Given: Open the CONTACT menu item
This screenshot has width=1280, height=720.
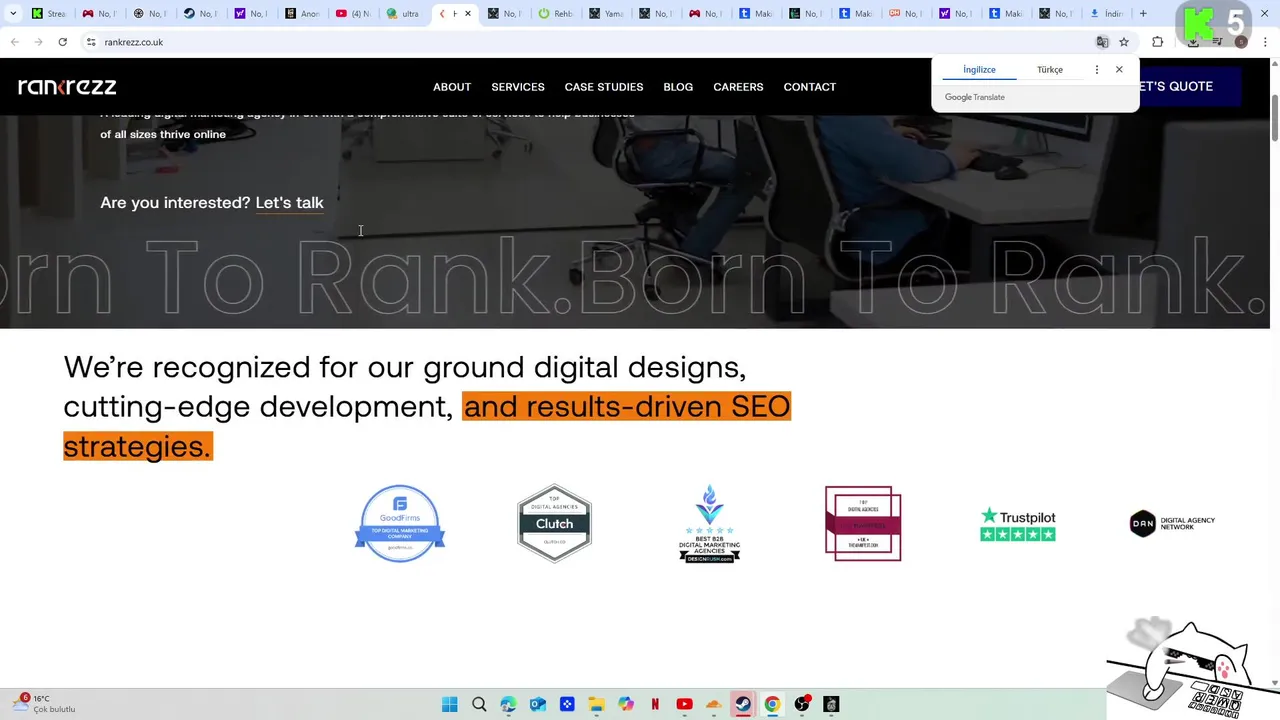Looking at the screenshot, I should pos(810,87).
